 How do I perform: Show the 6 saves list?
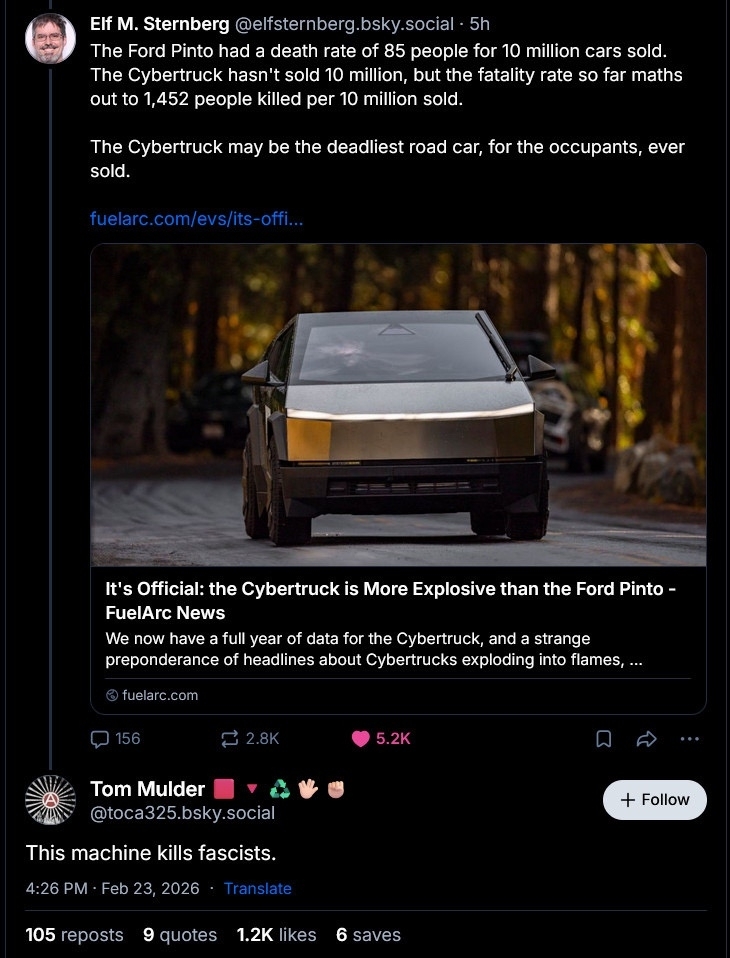pos(368,935)
